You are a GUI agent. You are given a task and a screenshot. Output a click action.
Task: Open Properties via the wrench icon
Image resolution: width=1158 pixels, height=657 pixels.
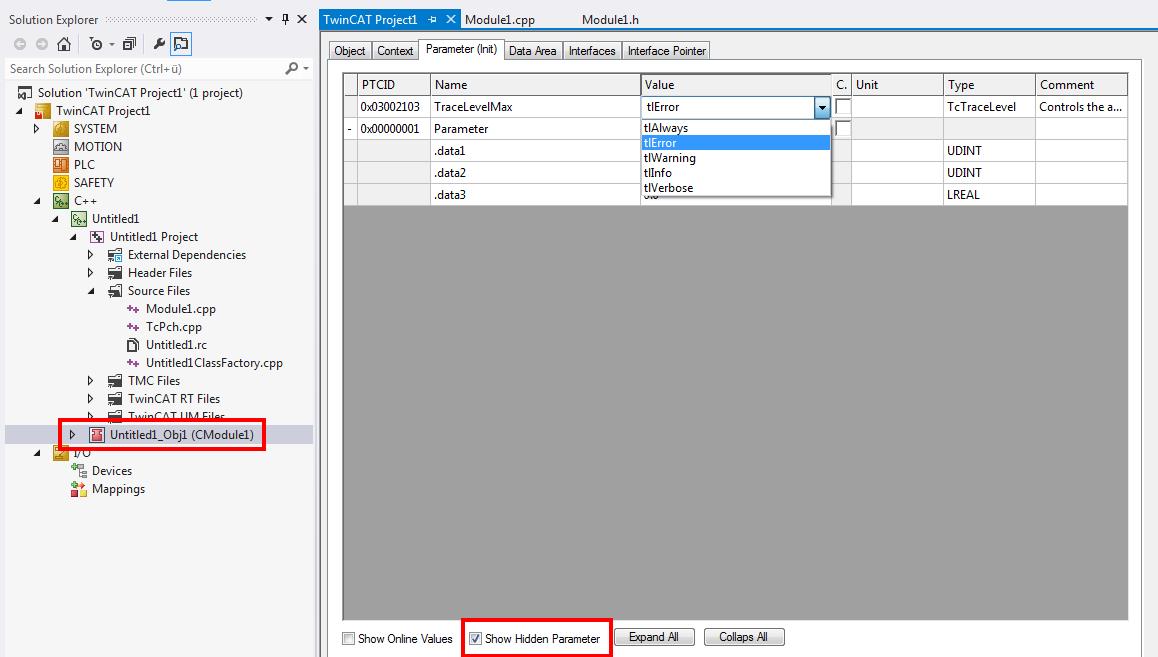159,44
